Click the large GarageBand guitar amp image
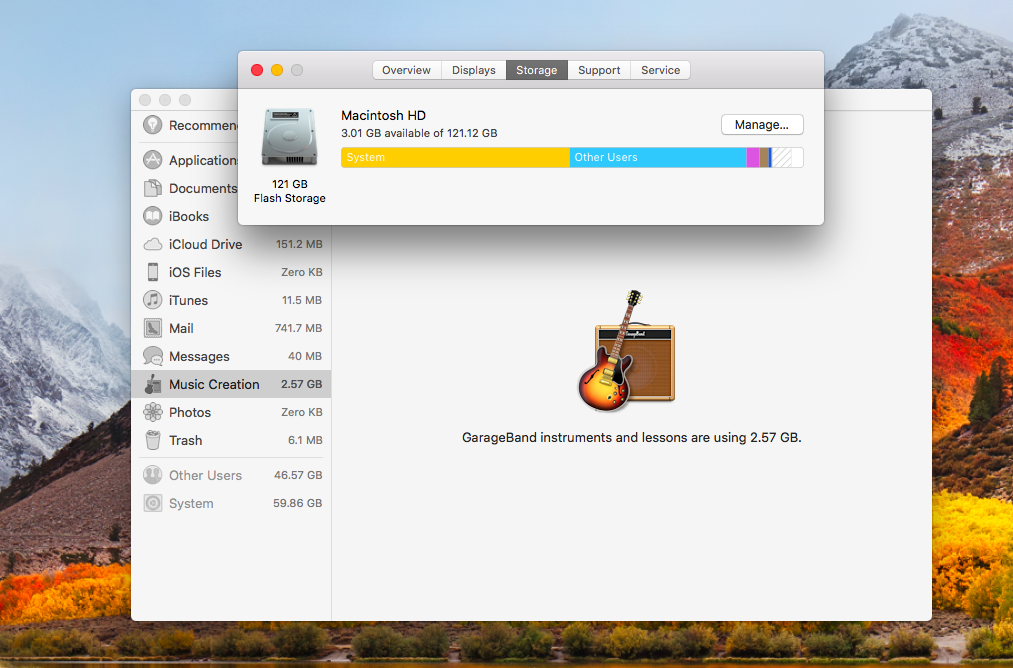Image resolution: width=1013 pixels, height=668 pixels. point(626,351)
